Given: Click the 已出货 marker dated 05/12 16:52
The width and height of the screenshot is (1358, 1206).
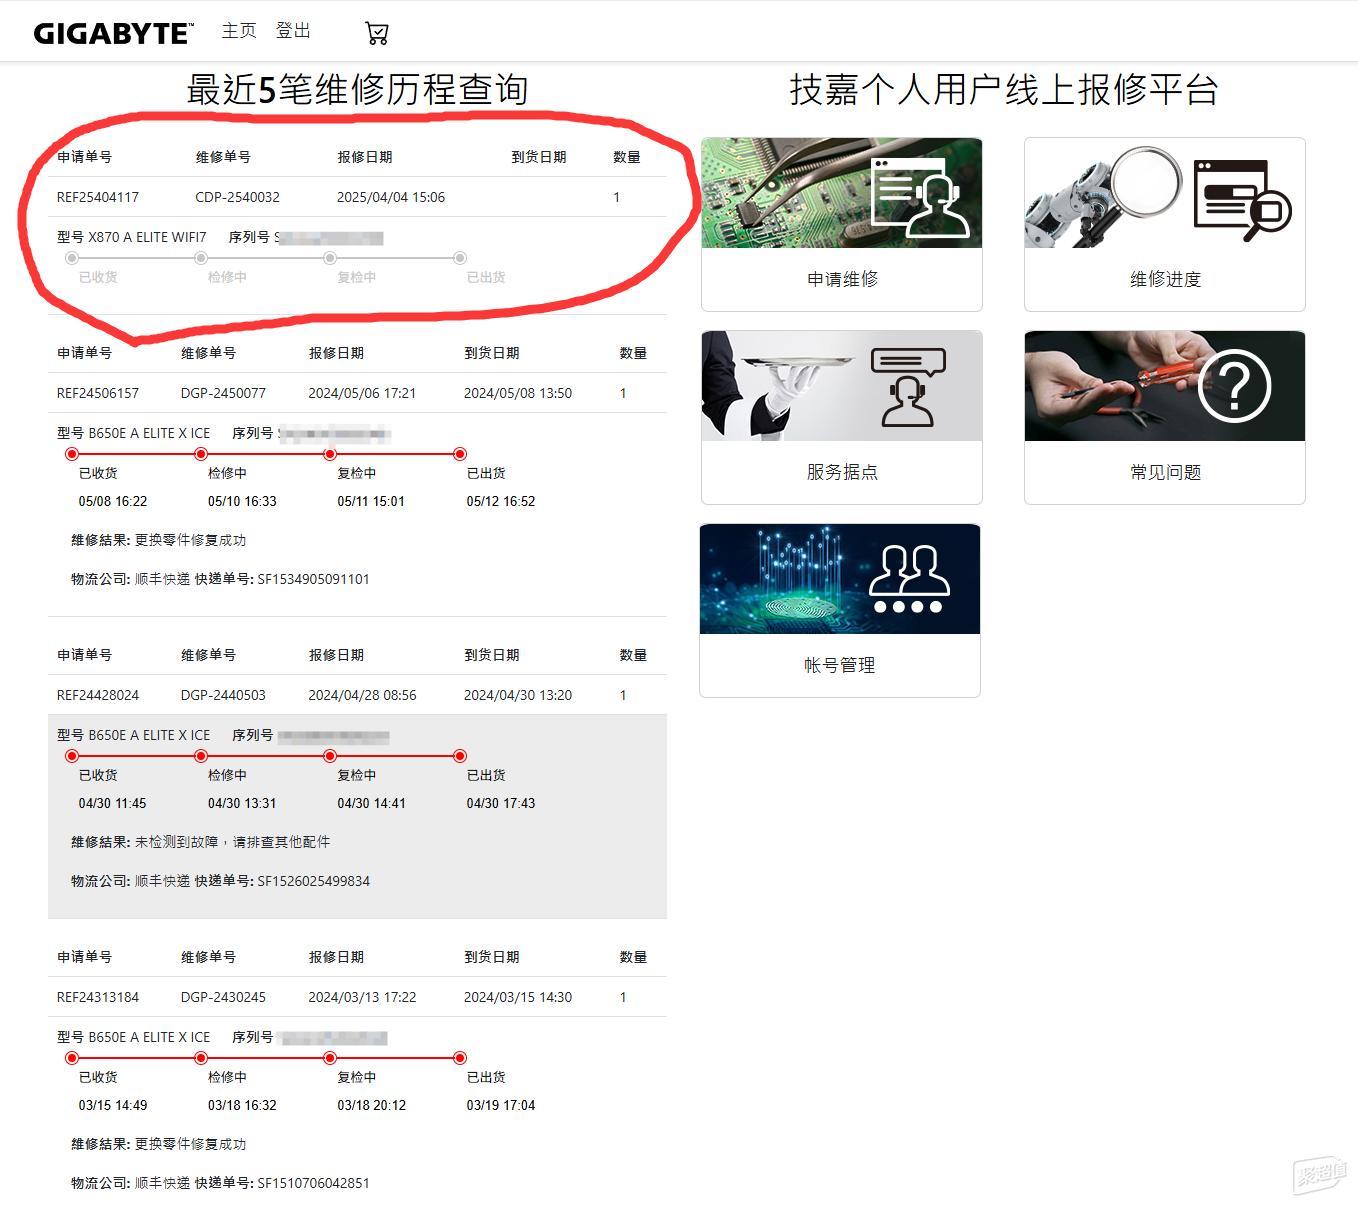Looking at the screenshot, I should (460, 454).
